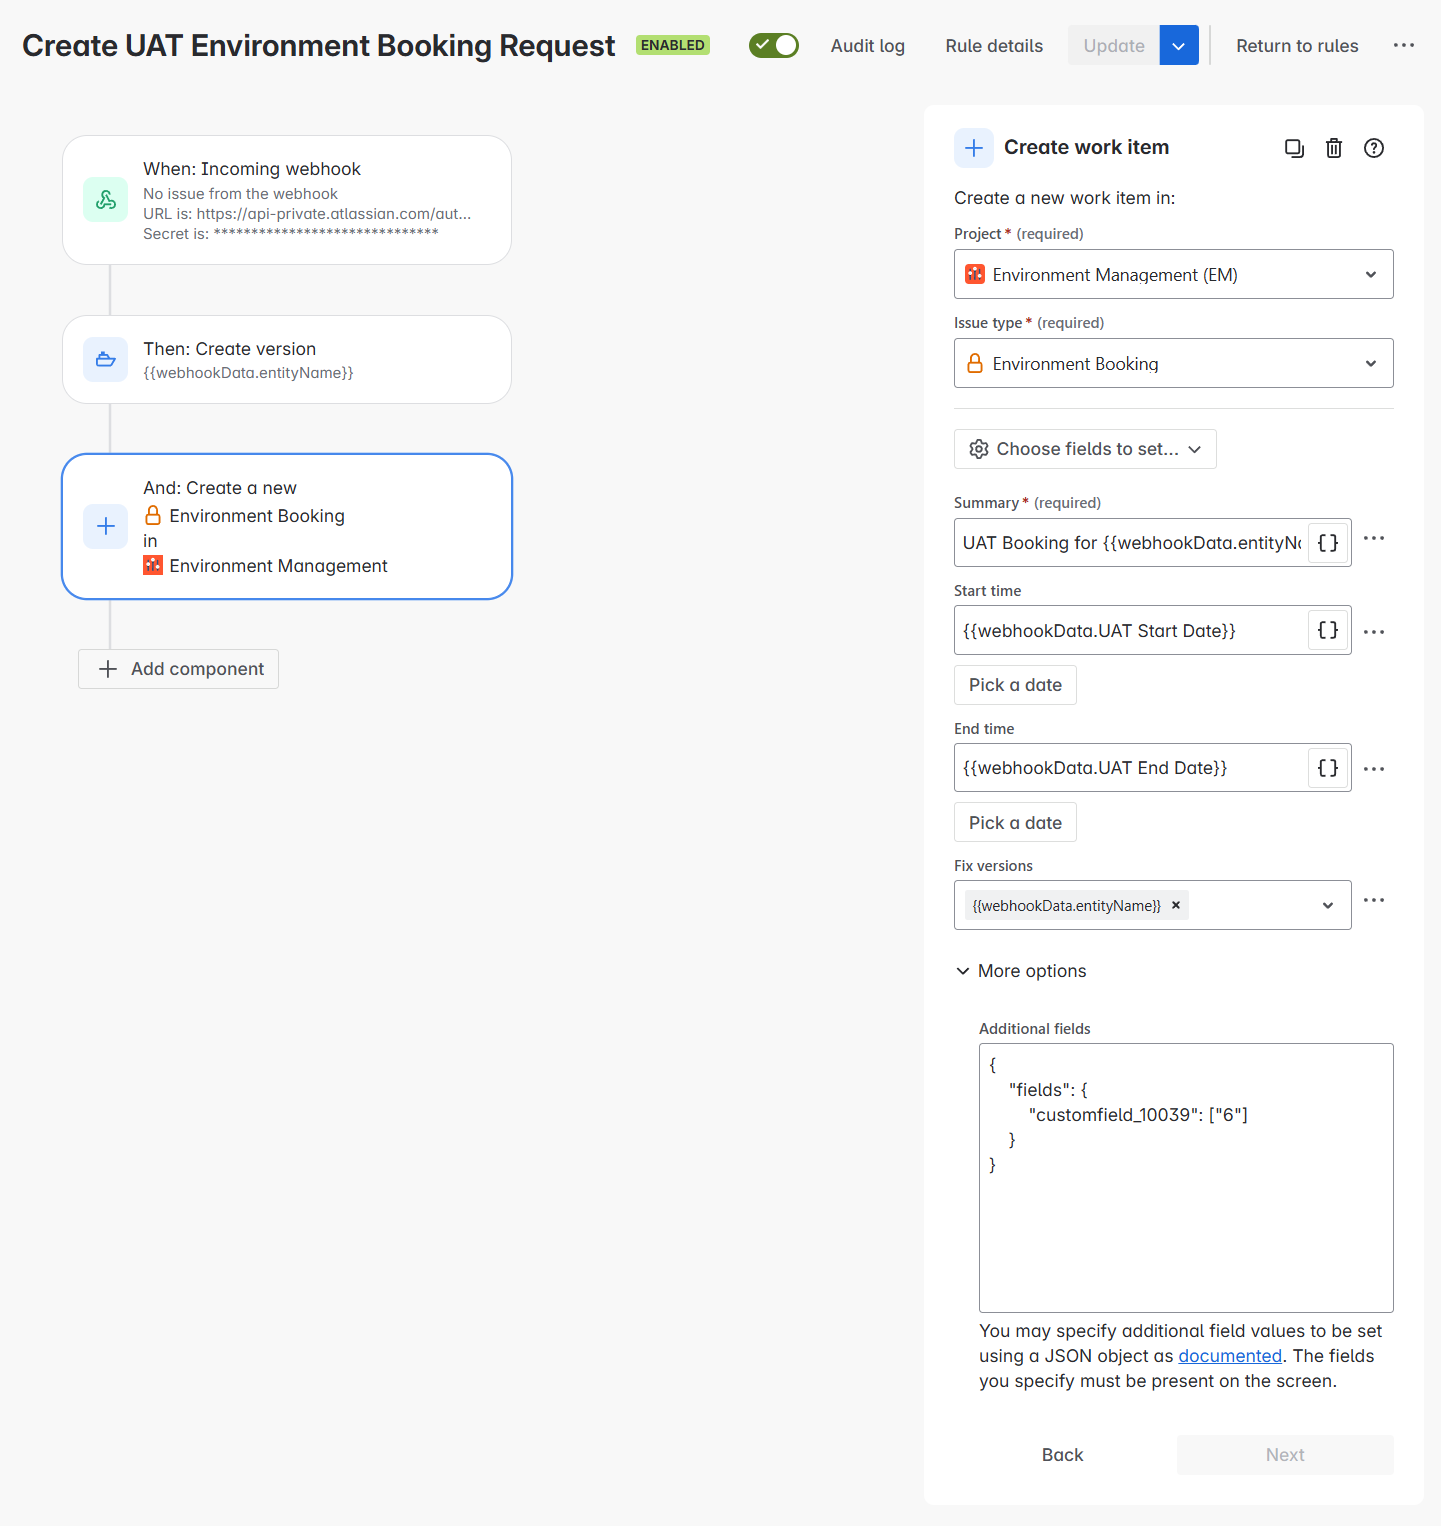This screenshot has width=1441, height=1526.
Task: Open the documented link
Action: (1229, 1356)
